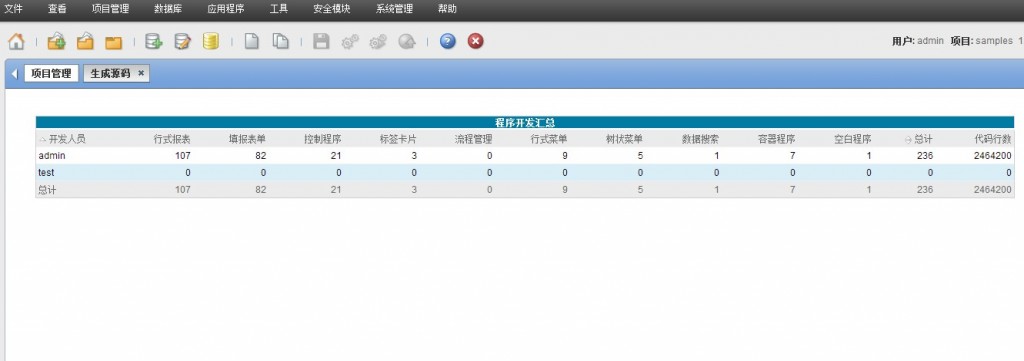Click the edit database pencil icon
This screenshot has width=1024, height=361.
coord(182,41)
